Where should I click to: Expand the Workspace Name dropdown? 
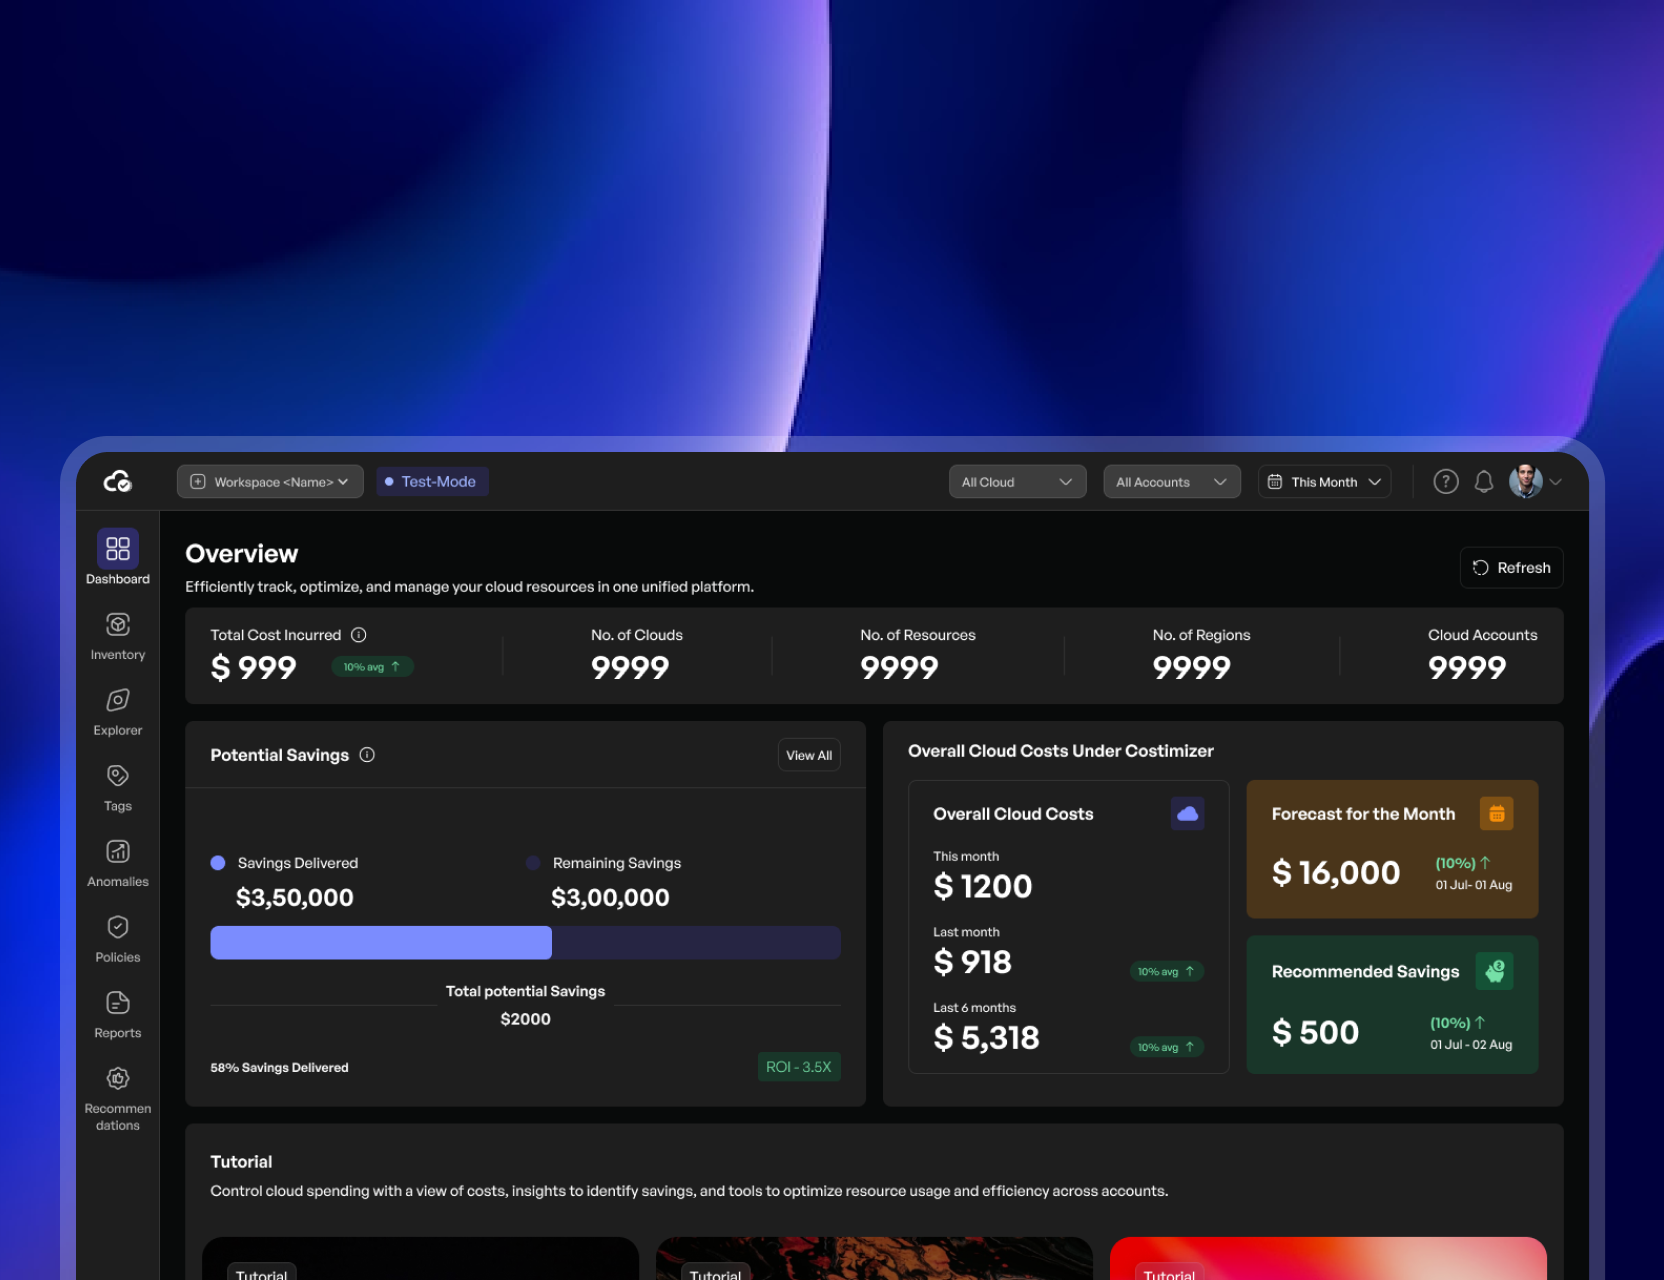coord(270,482)
